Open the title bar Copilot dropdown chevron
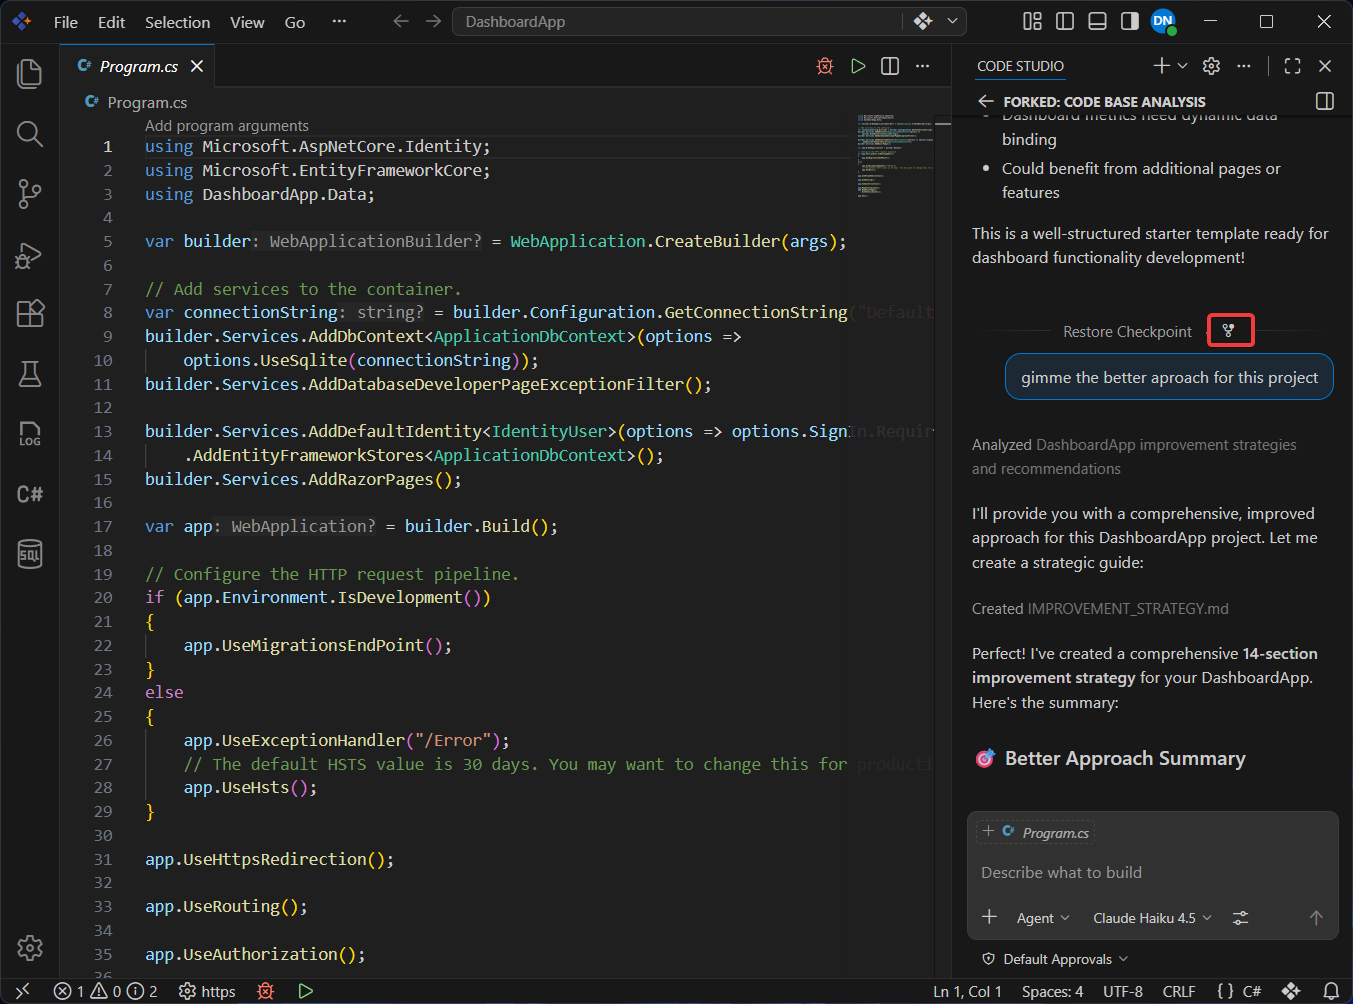The width and height of the screenshot is (1353, 1004). [953, 21]
